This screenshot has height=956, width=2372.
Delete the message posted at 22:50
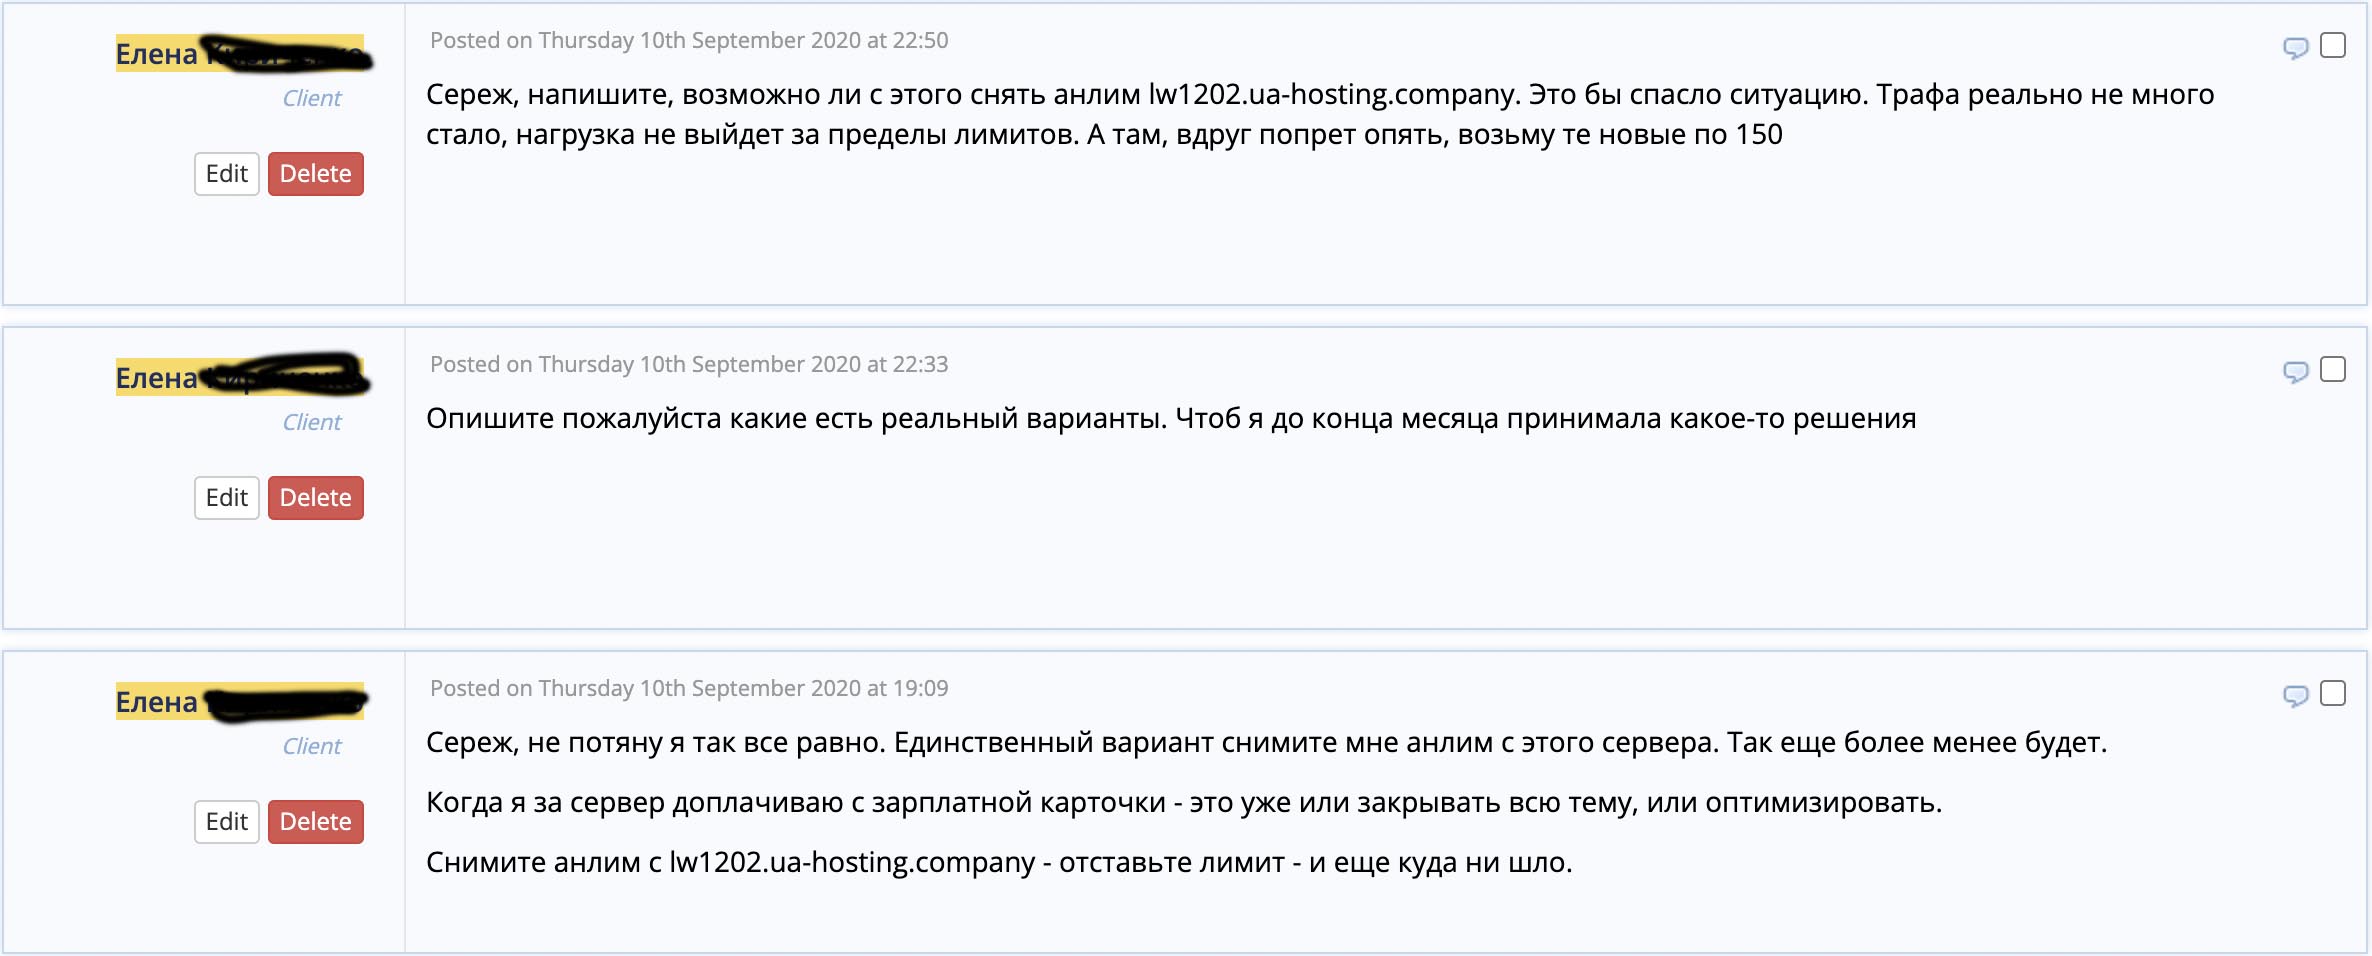click(315, 174)
